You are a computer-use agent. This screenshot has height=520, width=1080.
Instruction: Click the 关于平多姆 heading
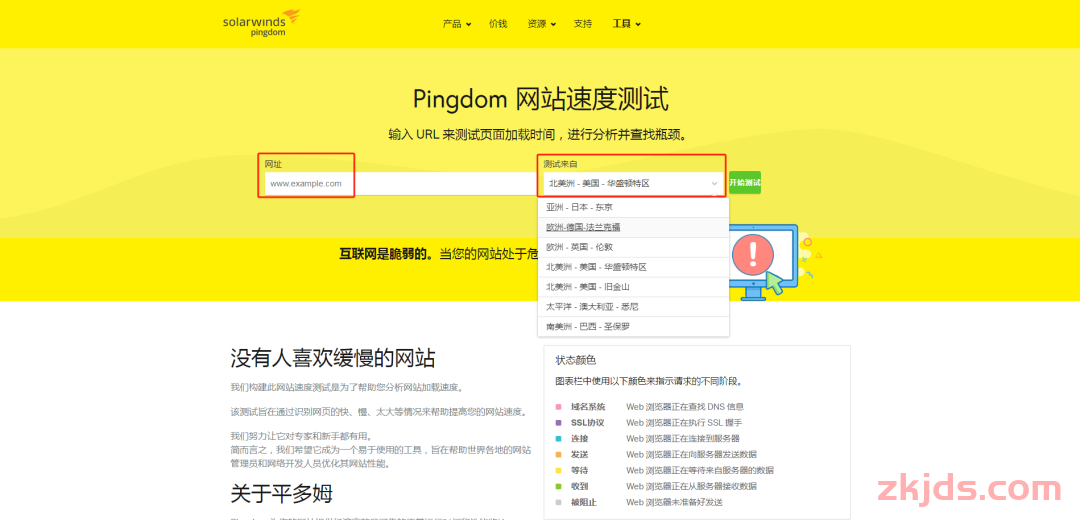[281, 493]
